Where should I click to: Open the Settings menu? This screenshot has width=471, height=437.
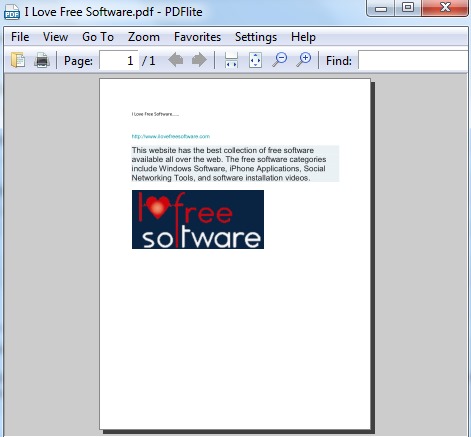[x=256, y=37]
